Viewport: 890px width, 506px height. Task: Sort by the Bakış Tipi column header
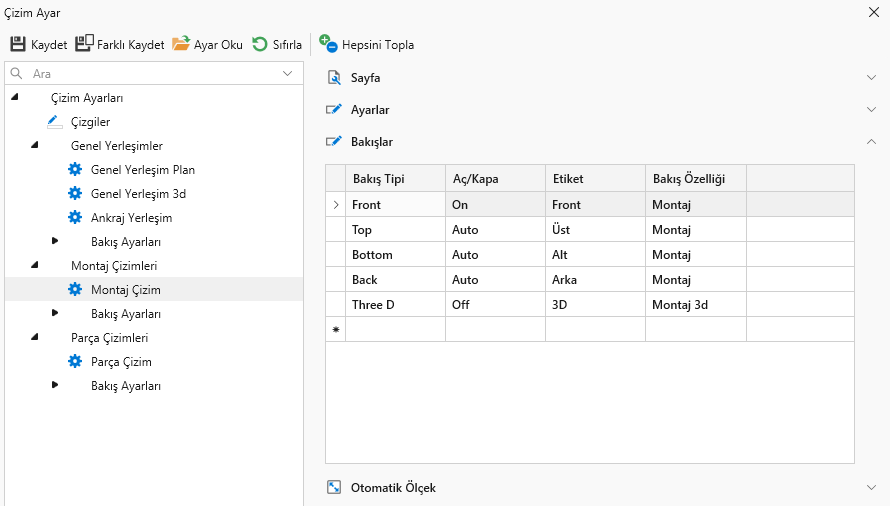[394, 179]
